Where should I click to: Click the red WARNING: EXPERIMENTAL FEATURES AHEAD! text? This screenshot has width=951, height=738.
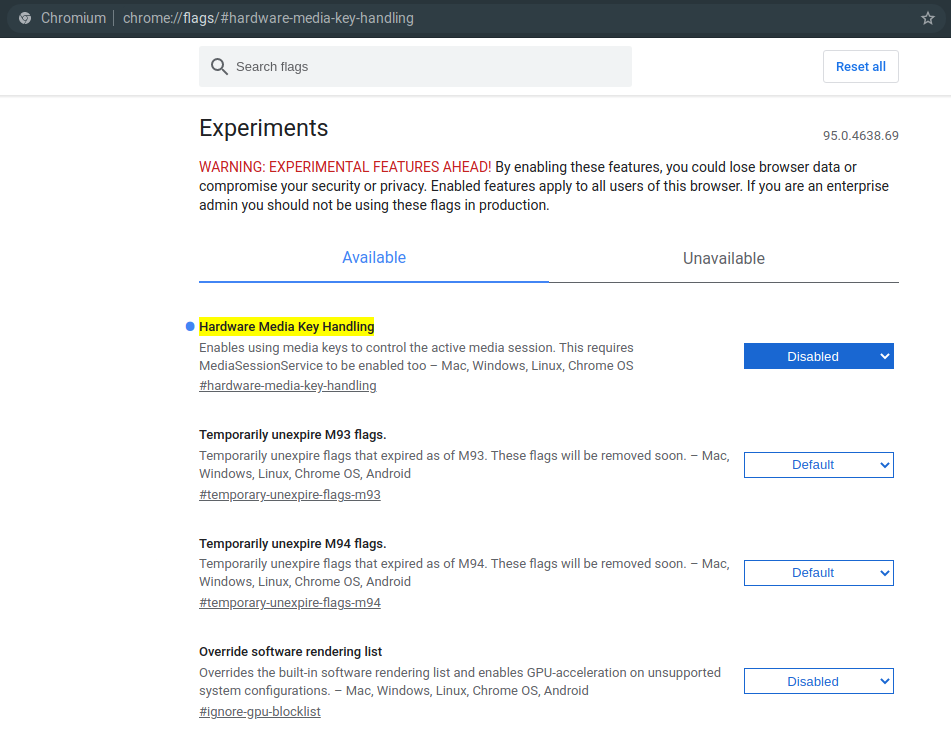(345, 167)
